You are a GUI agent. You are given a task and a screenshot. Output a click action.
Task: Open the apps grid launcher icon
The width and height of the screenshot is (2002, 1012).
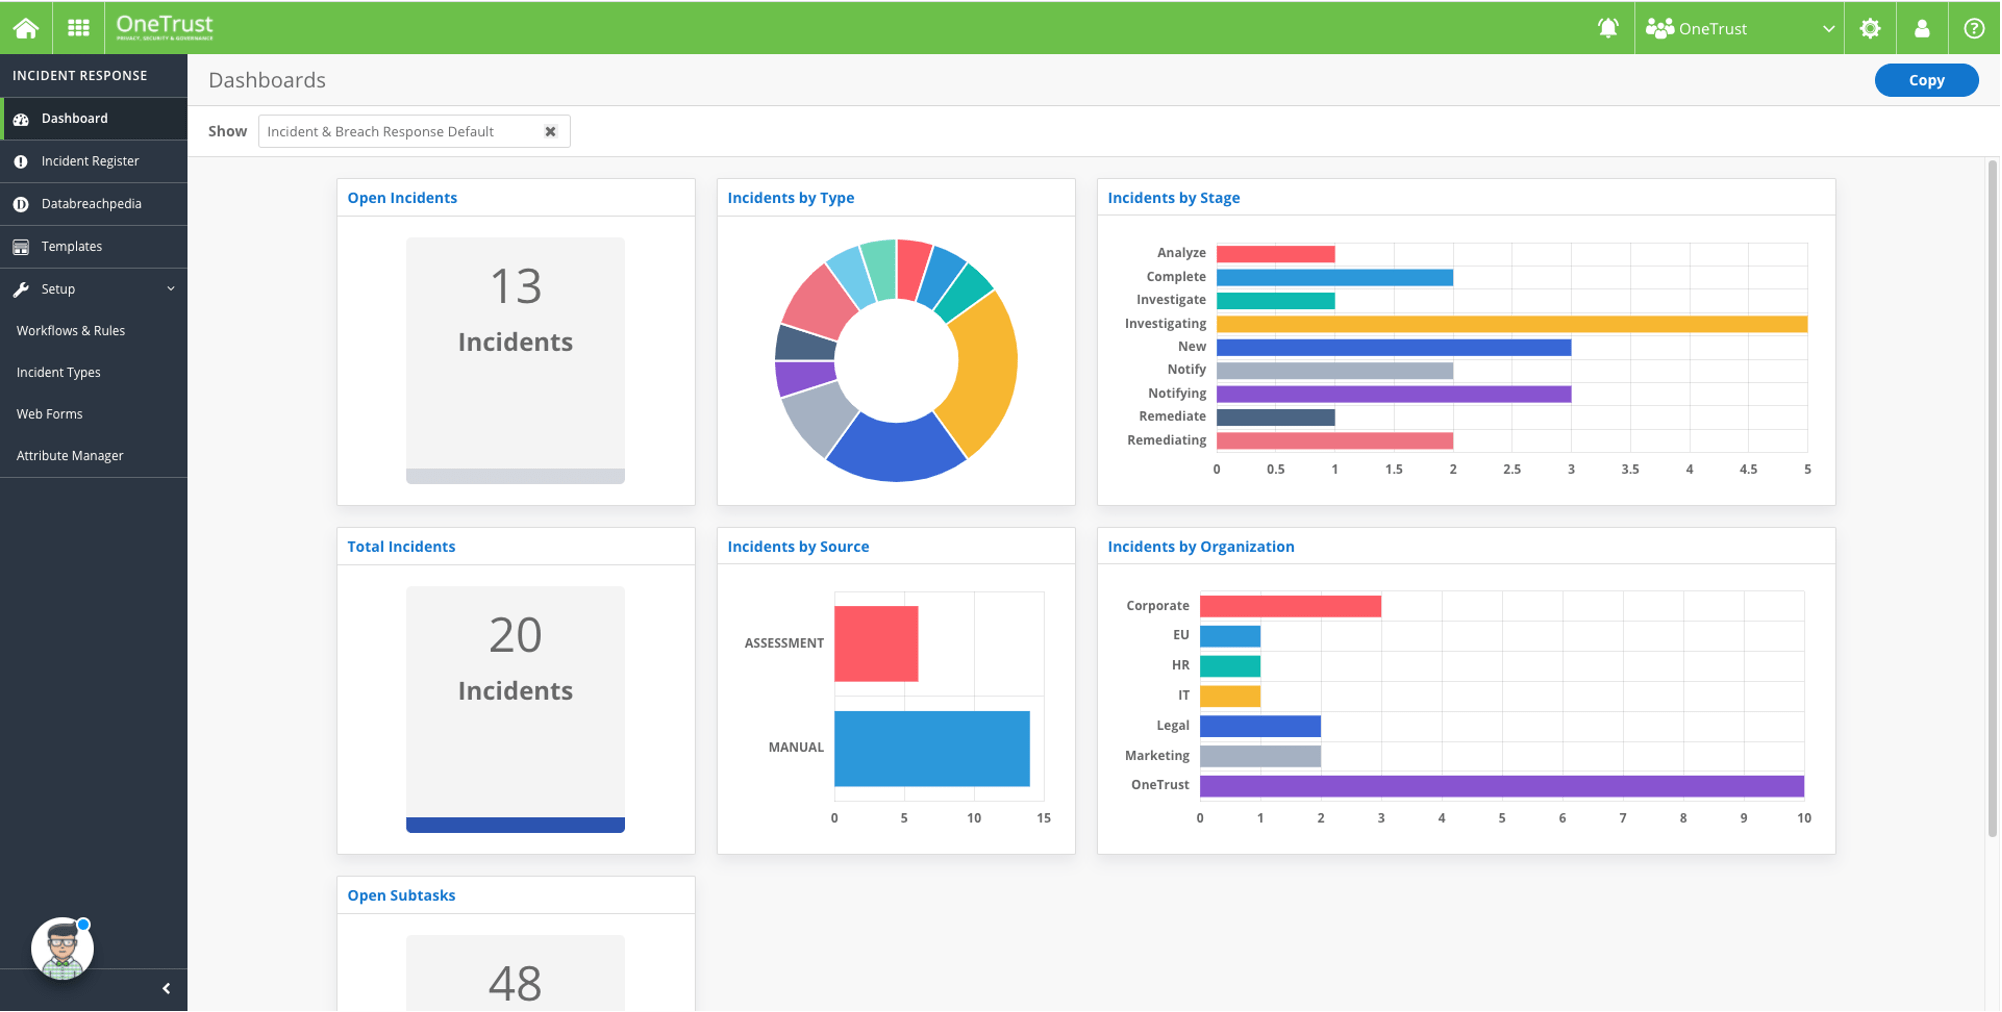tap(79, 28)
